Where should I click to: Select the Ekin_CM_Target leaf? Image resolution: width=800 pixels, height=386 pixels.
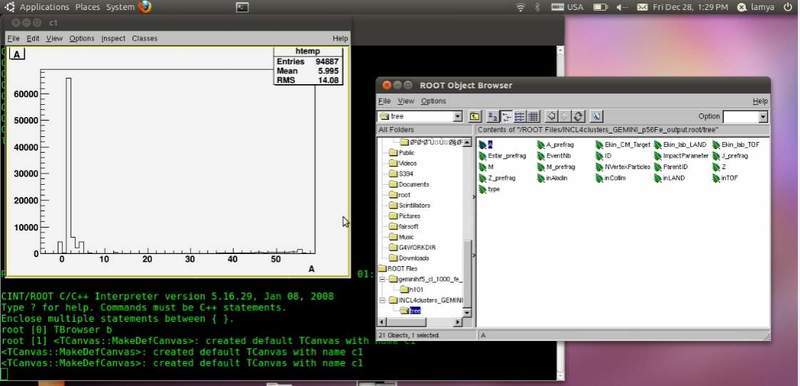tap(623, 145)
